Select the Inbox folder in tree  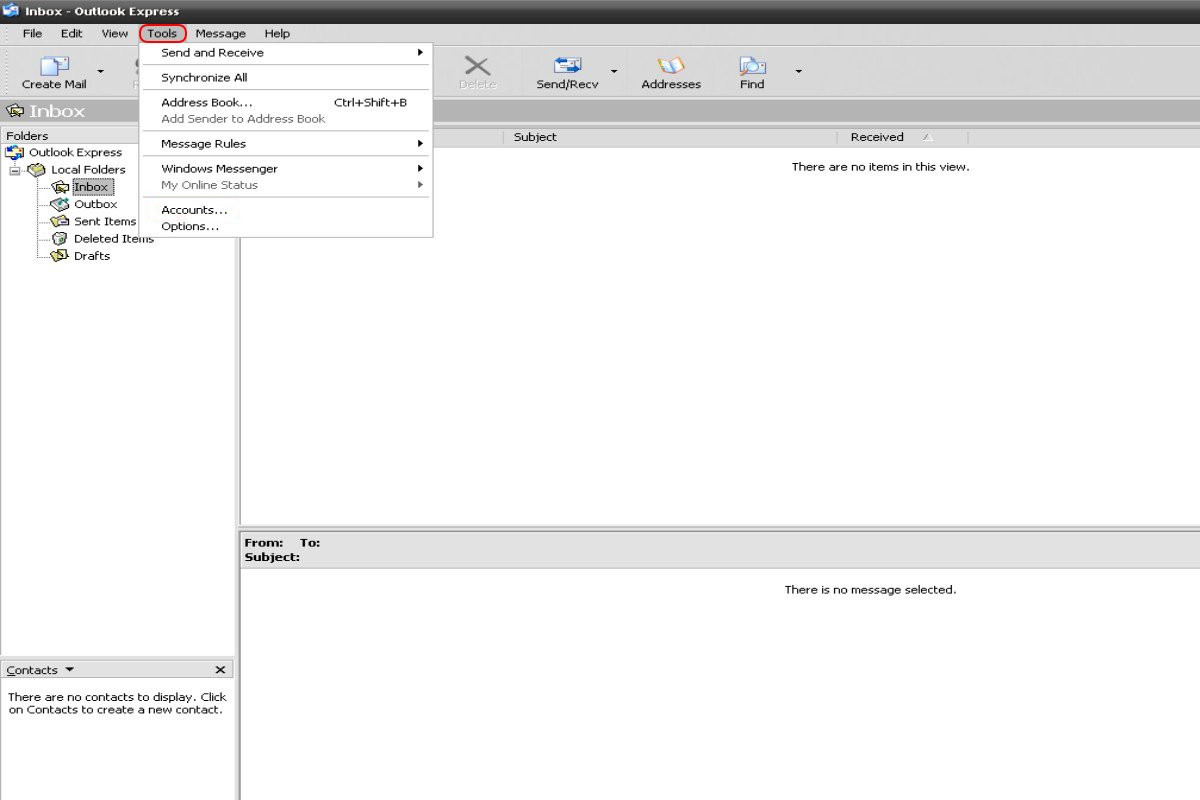(91, 187)
